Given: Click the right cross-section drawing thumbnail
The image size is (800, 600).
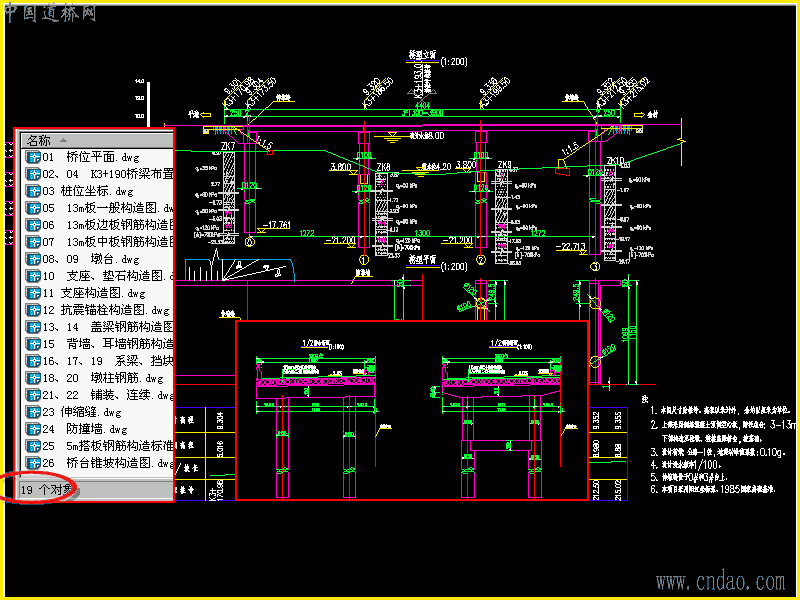Looking at the screenshot, I should [x=503, y=418].
